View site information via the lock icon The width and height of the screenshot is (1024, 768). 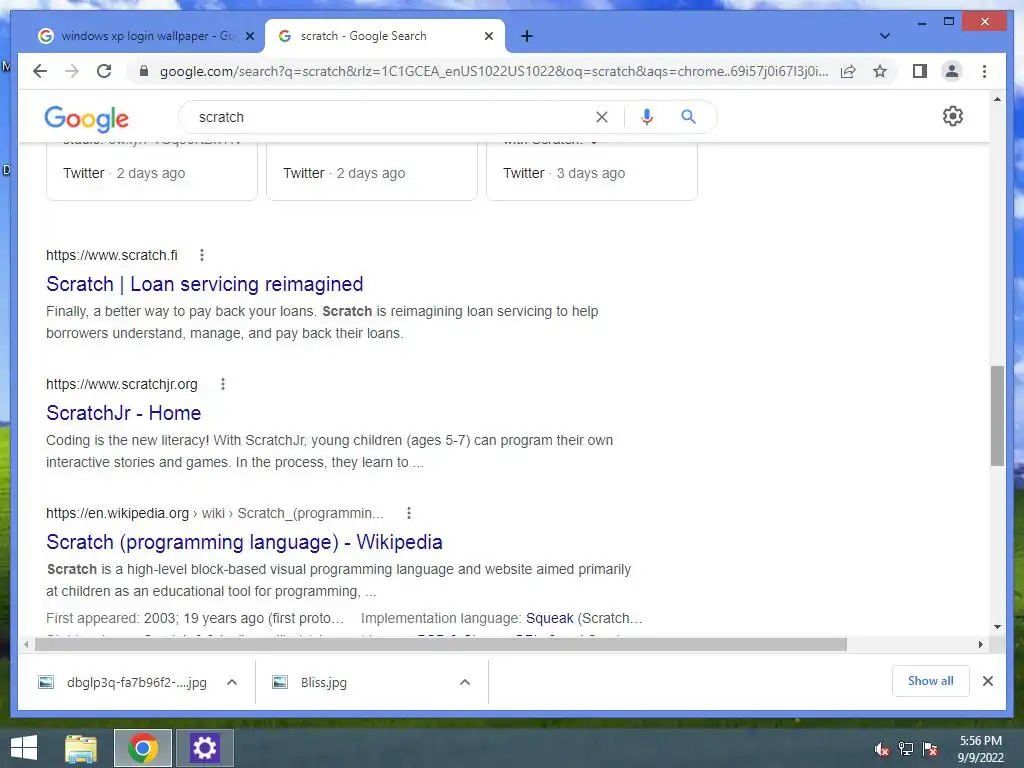click(144, 71)
